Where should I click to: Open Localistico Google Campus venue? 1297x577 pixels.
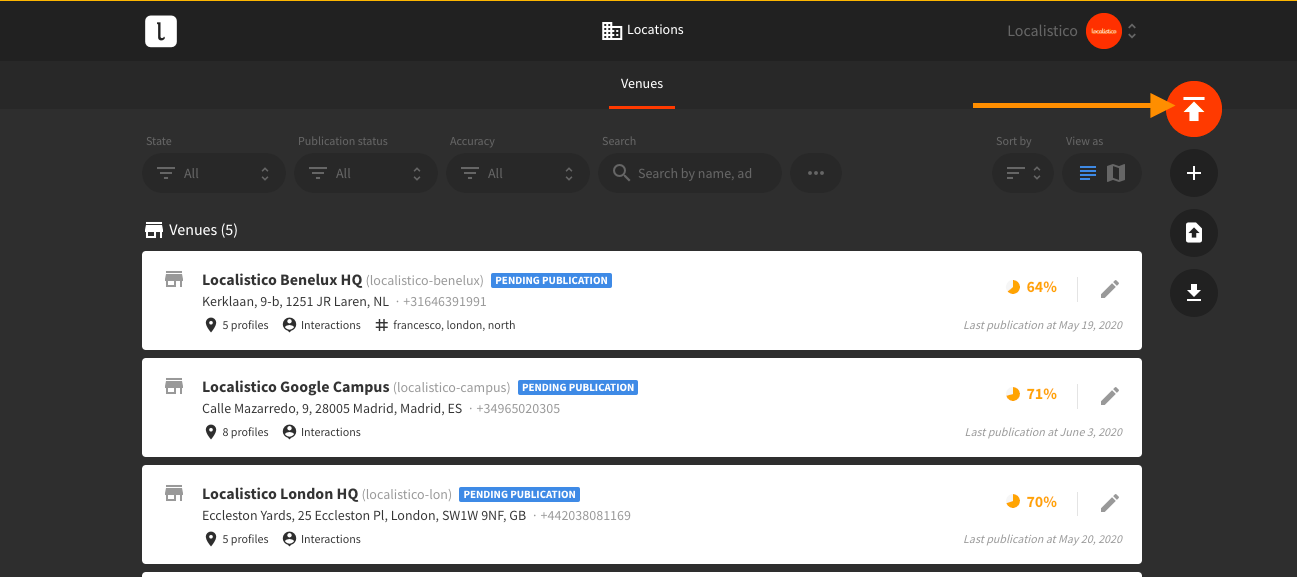click(296, 387)
